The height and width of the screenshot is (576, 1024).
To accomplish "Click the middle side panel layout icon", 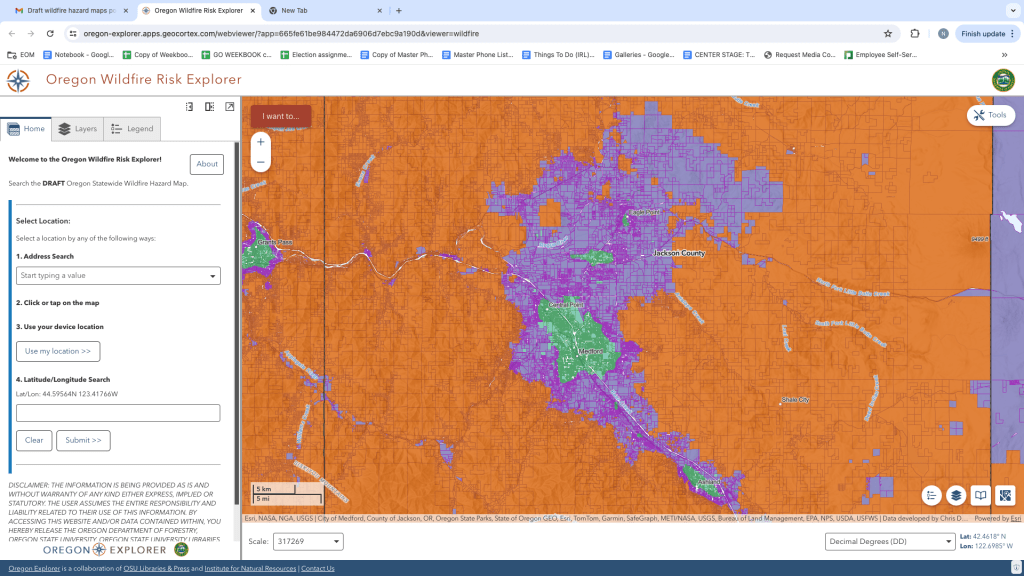I will click(210, 106).
